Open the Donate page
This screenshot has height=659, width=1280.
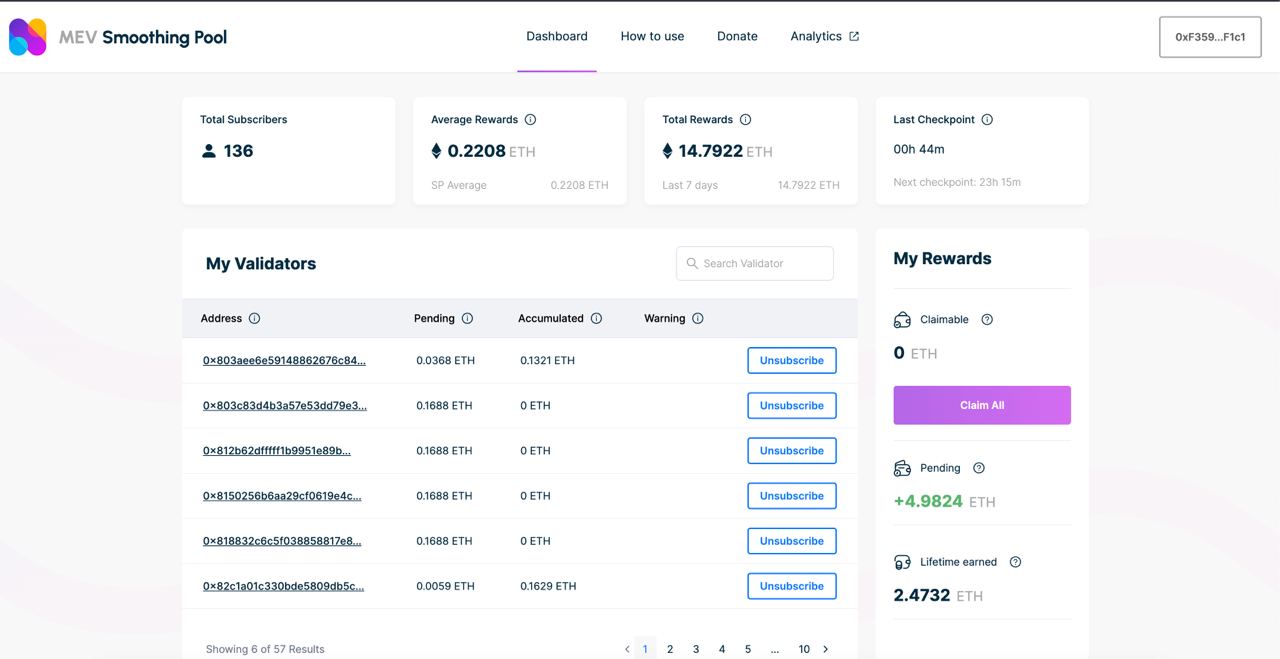(x=737, y=37)
